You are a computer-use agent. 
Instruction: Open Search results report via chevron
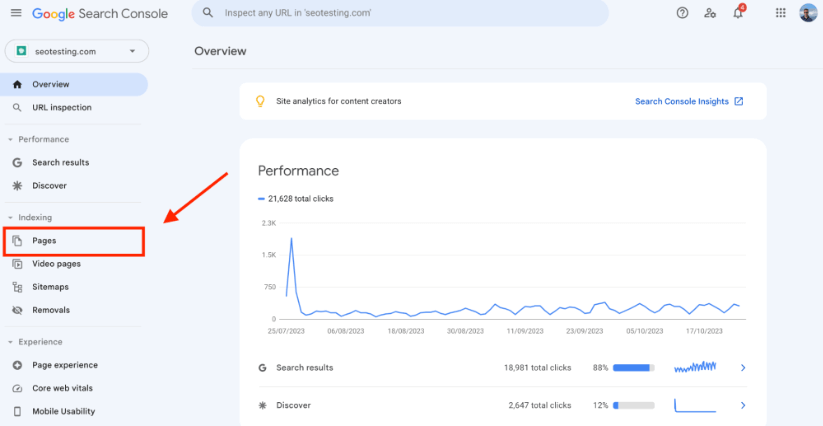[x=743, y=368]
